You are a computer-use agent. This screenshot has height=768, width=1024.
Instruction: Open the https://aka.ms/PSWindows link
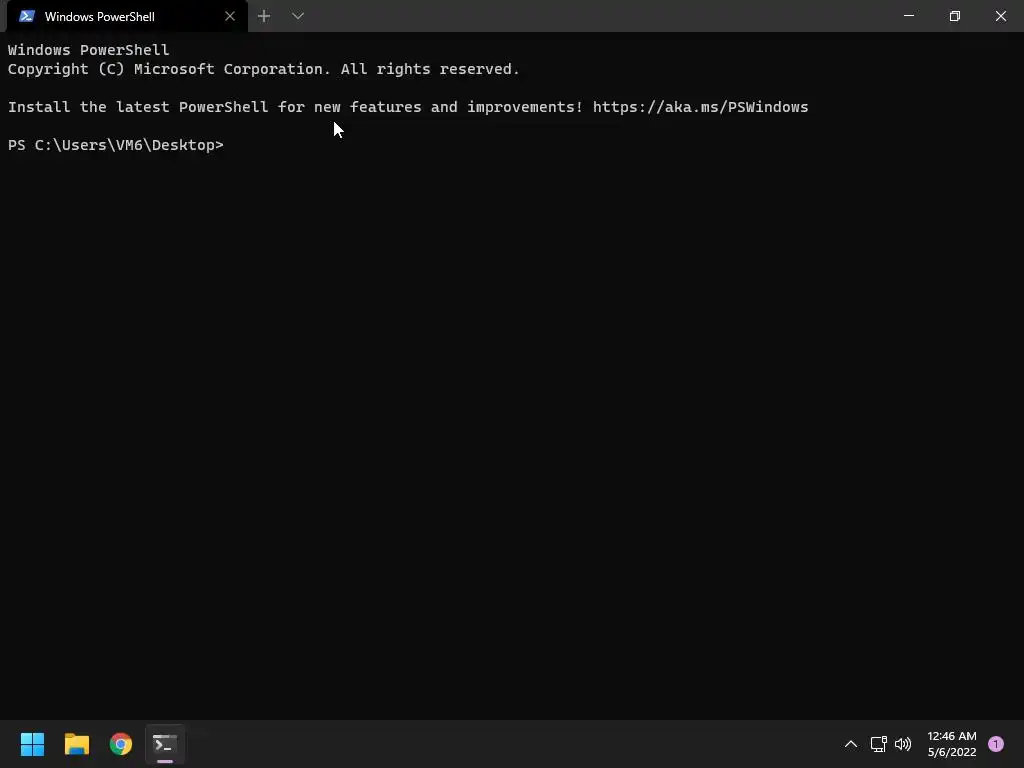(700, 107)
